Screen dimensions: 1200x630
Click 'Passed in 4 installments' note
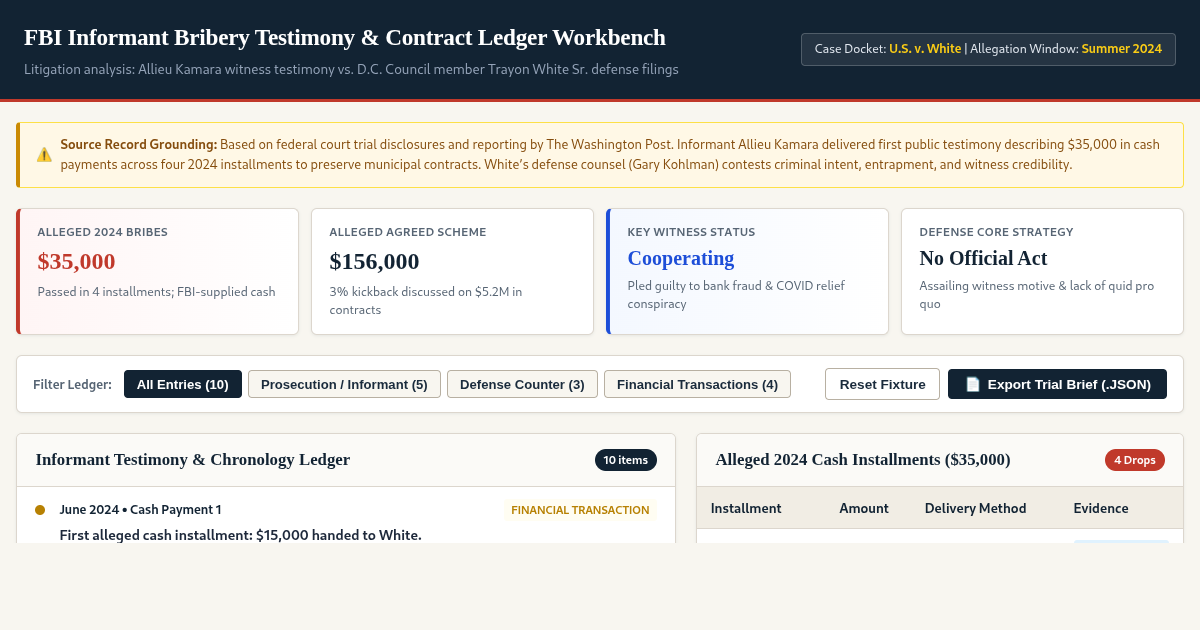[x=156, y=292]
